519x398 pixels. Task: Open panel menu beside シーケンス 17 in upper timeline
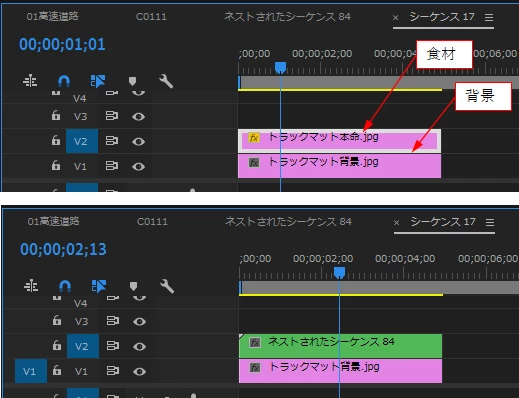point(489,17)
